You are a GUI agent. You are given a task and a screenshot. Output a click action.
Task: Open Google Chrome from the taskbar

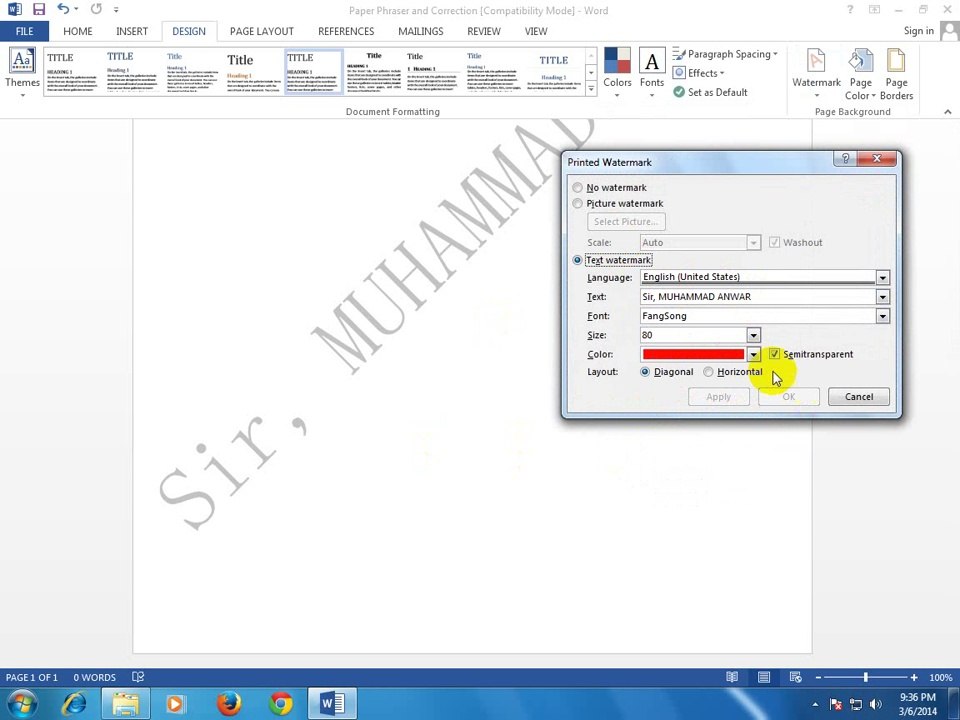click(280, 704)
